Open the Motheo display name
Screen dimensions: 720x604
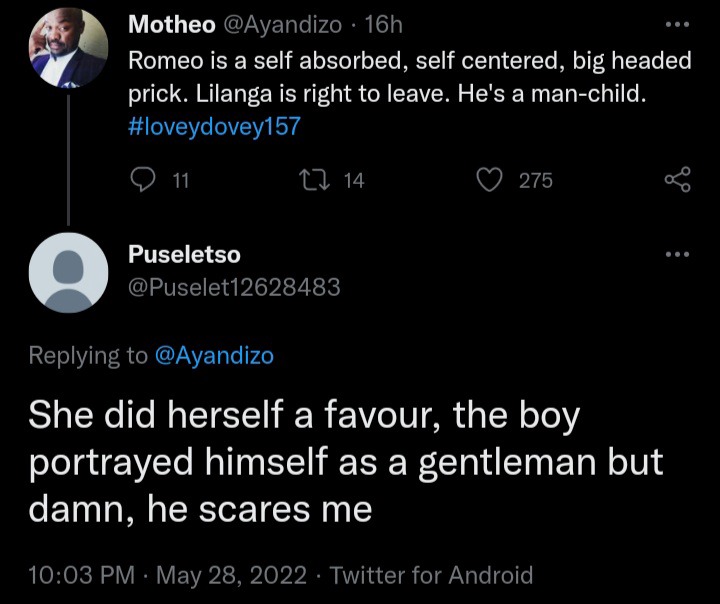click(172, 24)
